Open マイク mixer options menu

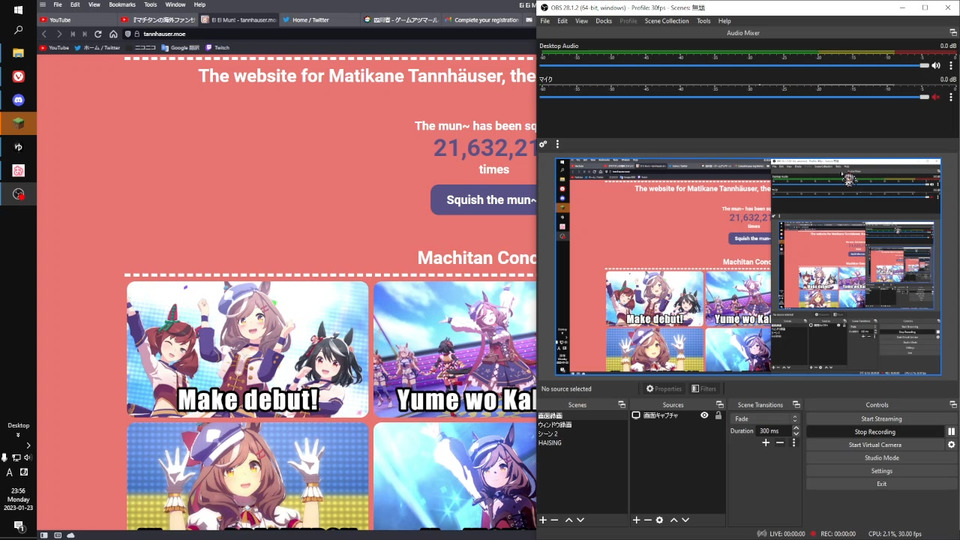click(x=951, y=97)
